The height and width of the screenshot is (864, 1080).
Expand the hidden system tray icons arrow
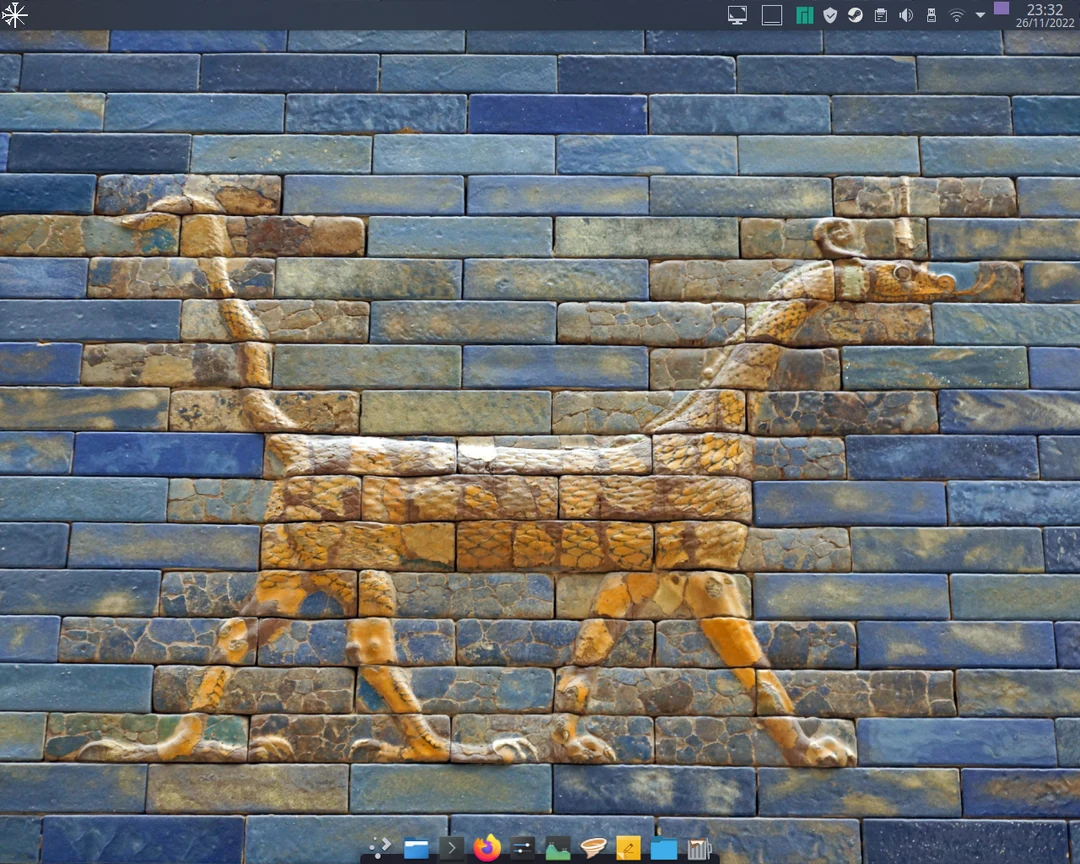980,15
